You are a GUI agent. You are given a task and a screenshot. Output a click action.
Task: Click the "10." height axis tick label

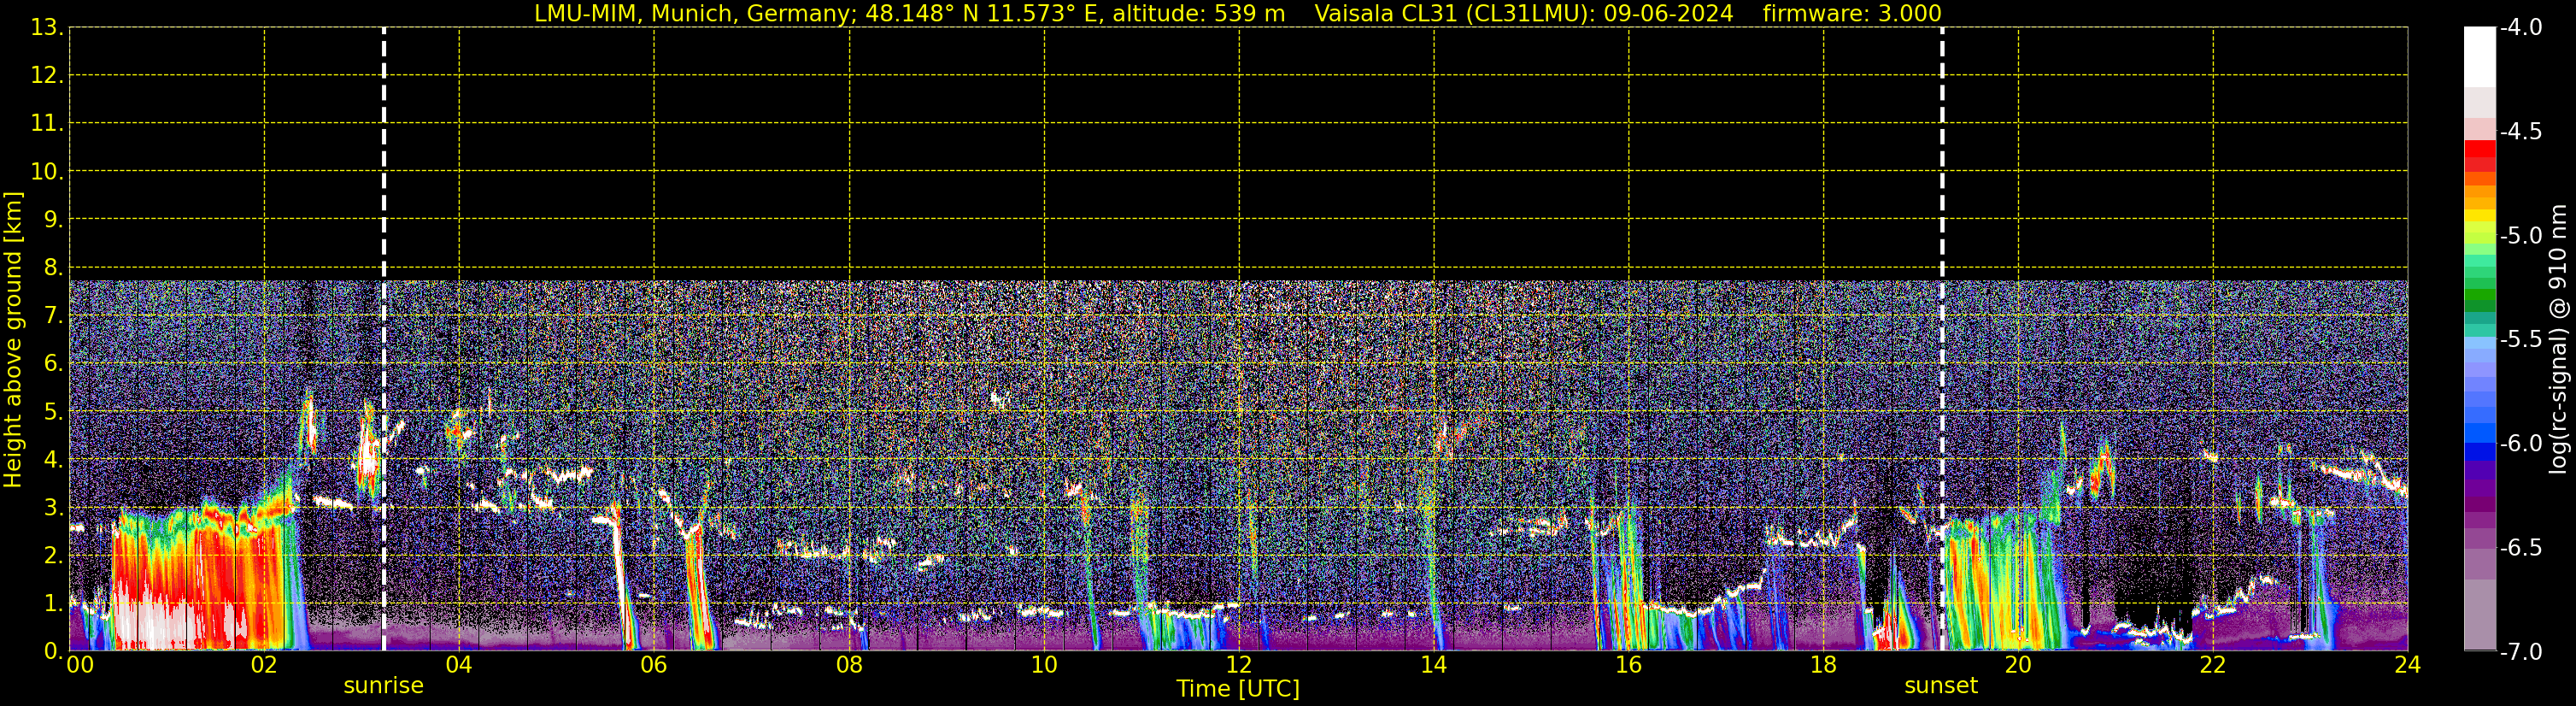pyautogui.click(x=47, y=172)
